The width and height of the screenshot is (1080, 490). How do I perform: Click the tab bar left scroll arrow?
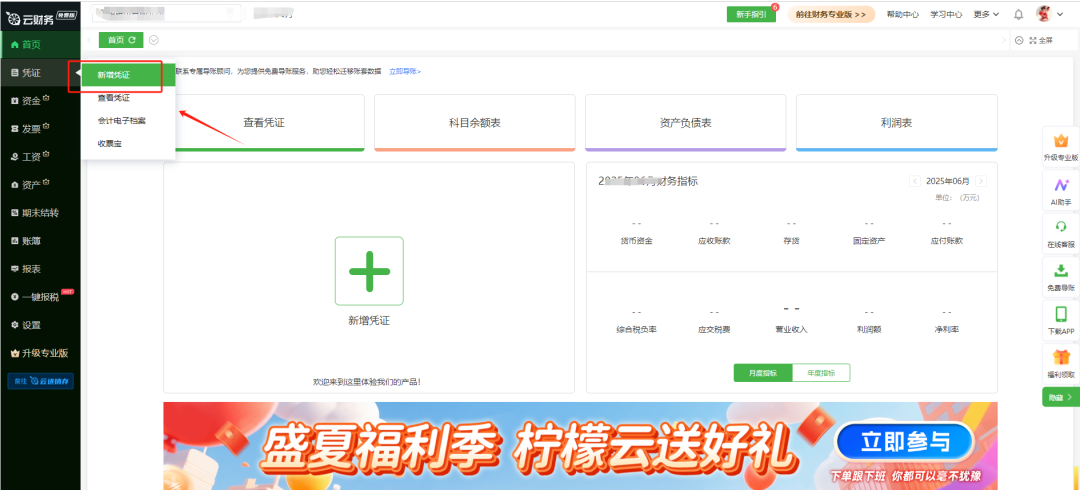(89, 40)
